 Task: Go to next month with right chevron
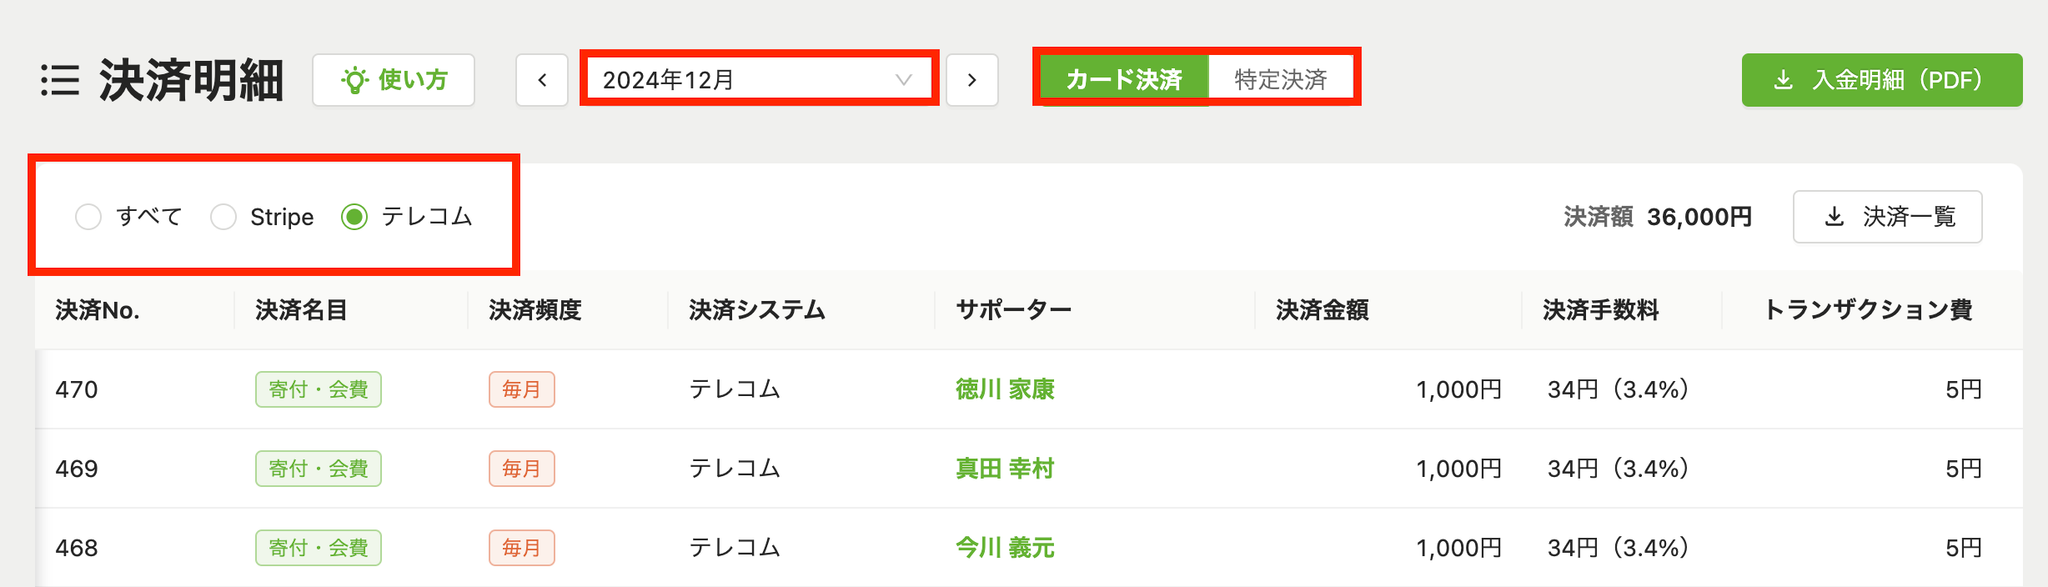[x=972, y=80]
